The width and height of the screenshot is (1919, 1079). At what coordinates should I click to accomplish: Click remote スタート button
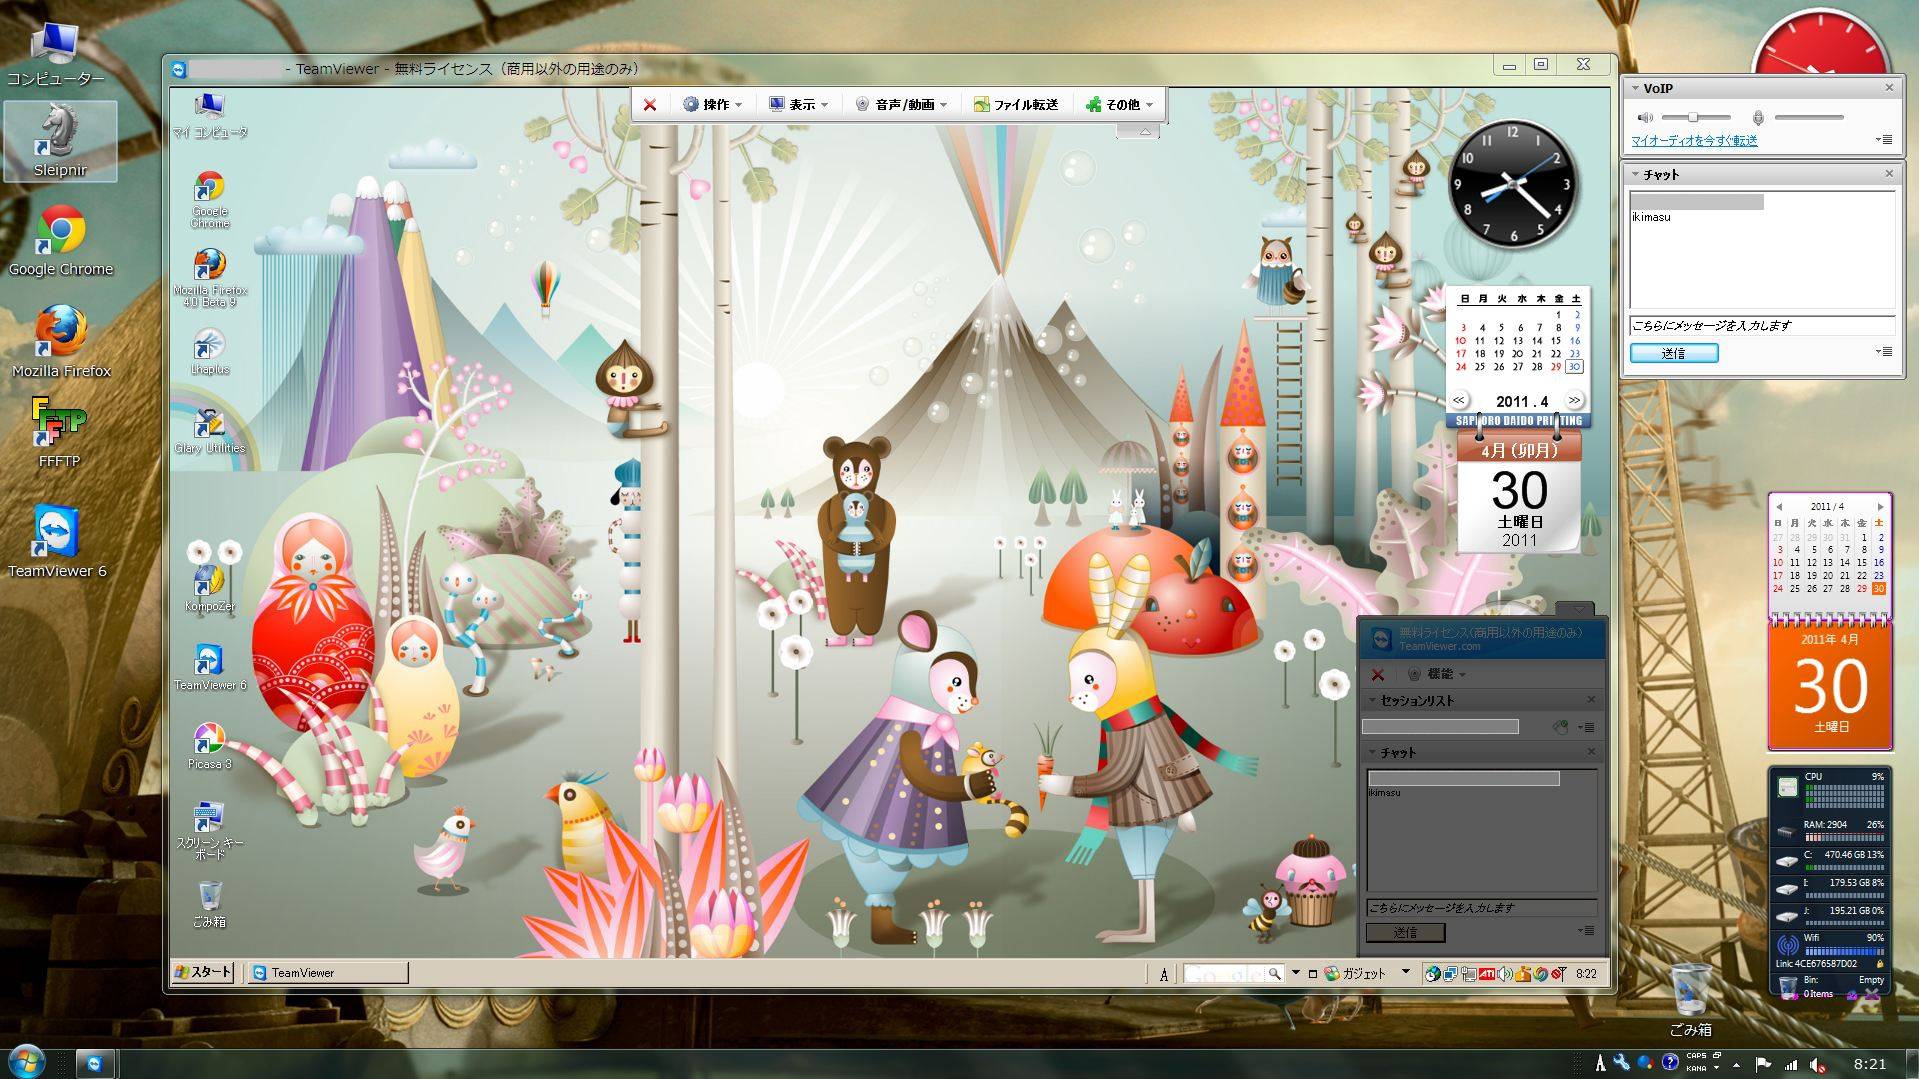tap(203, 972)
